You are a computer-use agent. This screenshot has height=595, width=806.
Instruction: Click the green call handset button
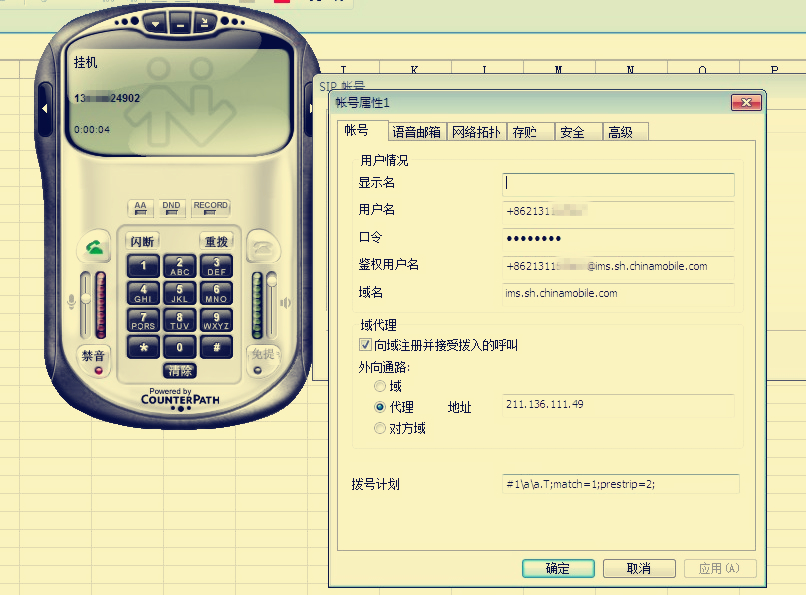pos(94,248)
